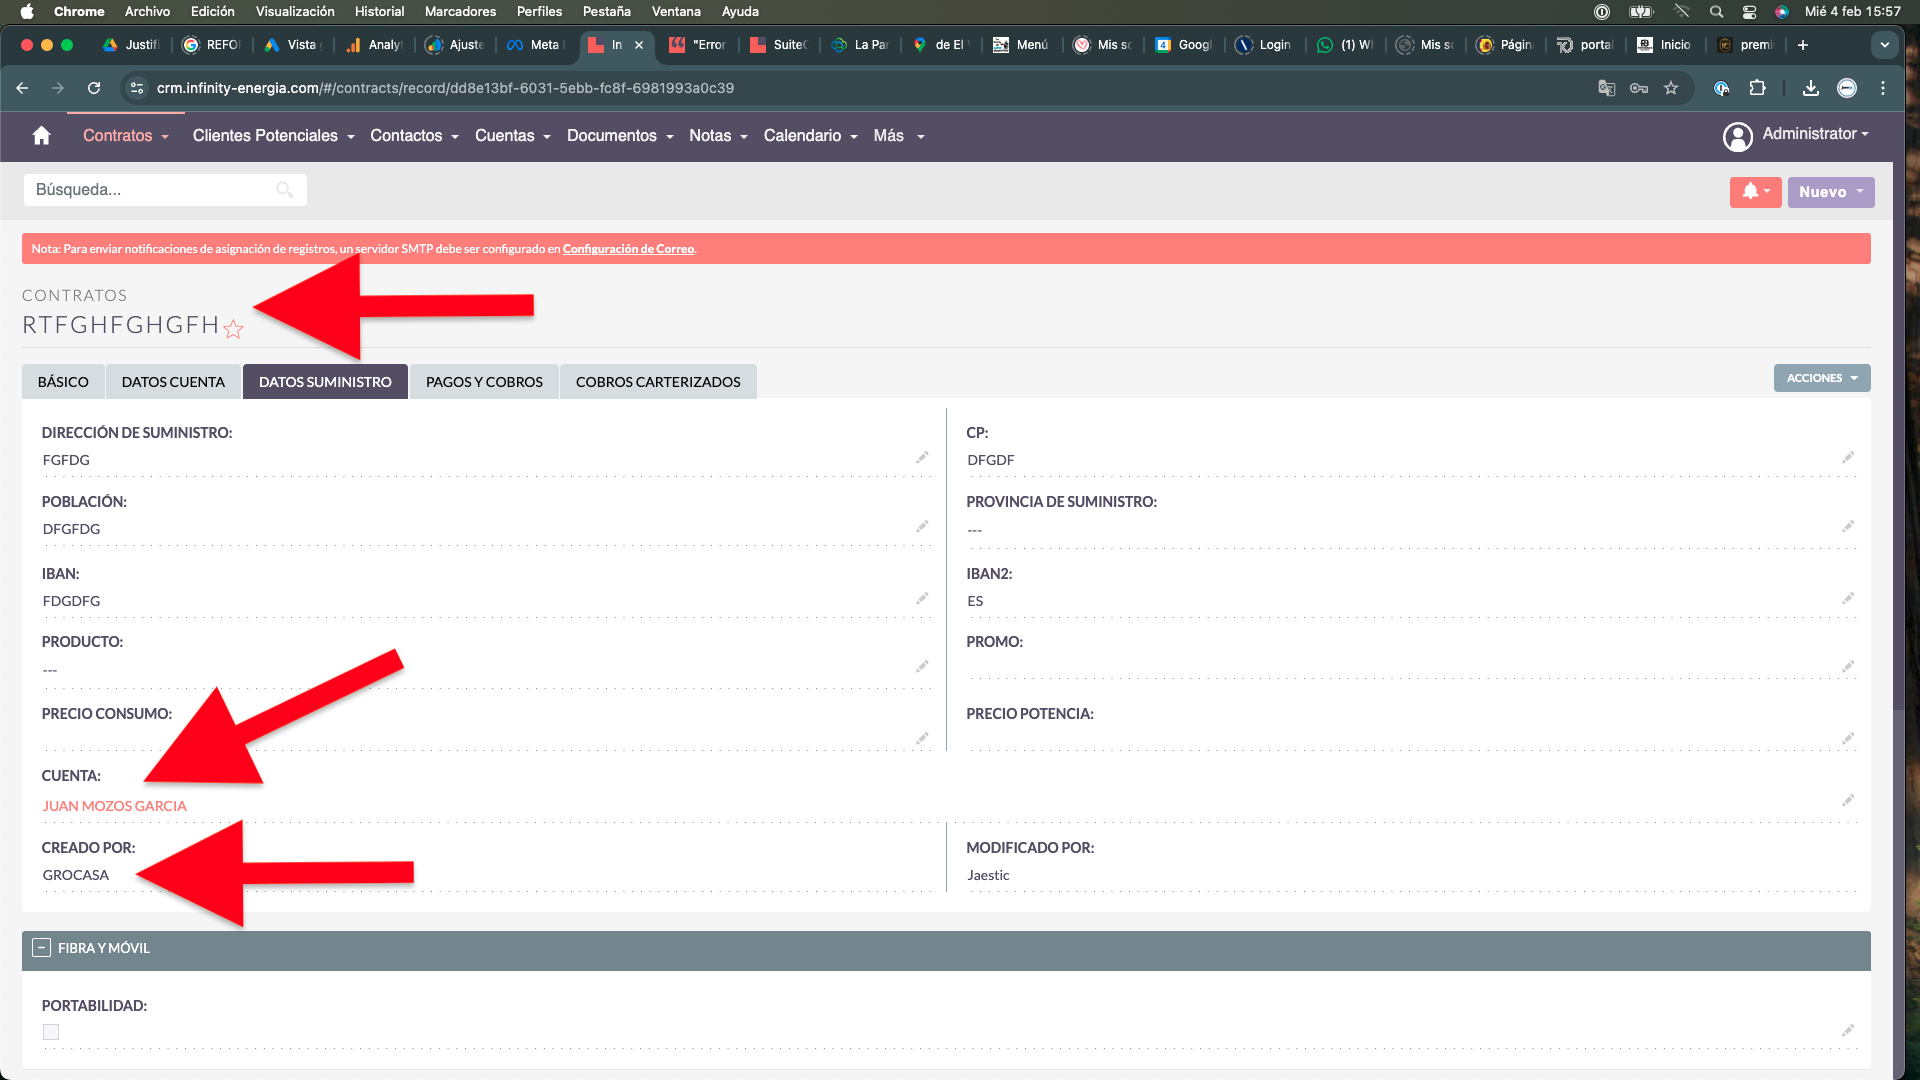Click into the Búsqueda search field
Viewport: 1920px width, 1080px height.
click(x=150, y=190)
